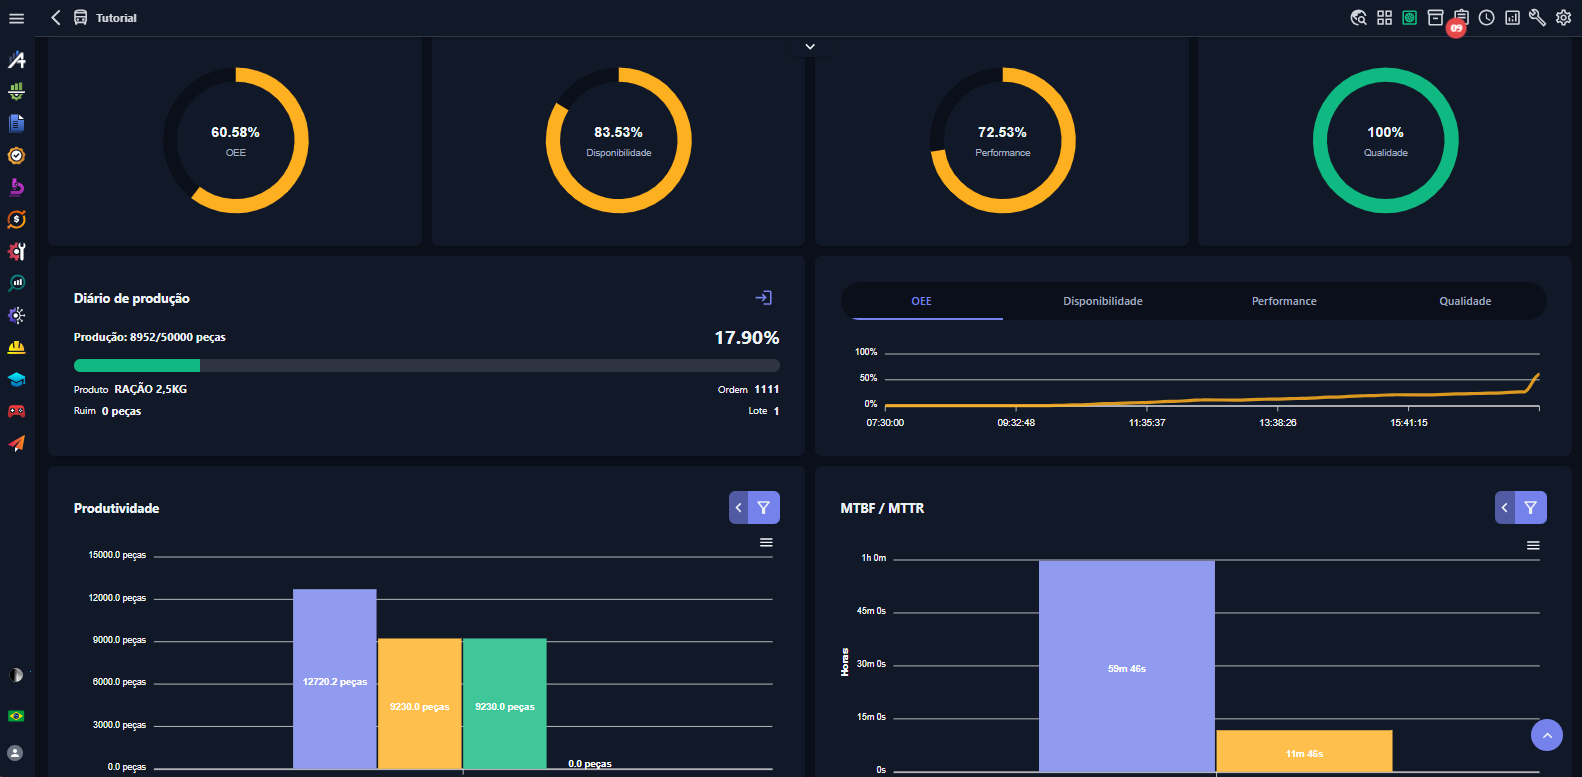Open the yellow safety helmet sidebar icon
Viewport: 1582px width, 777px height.
(16, 348)
